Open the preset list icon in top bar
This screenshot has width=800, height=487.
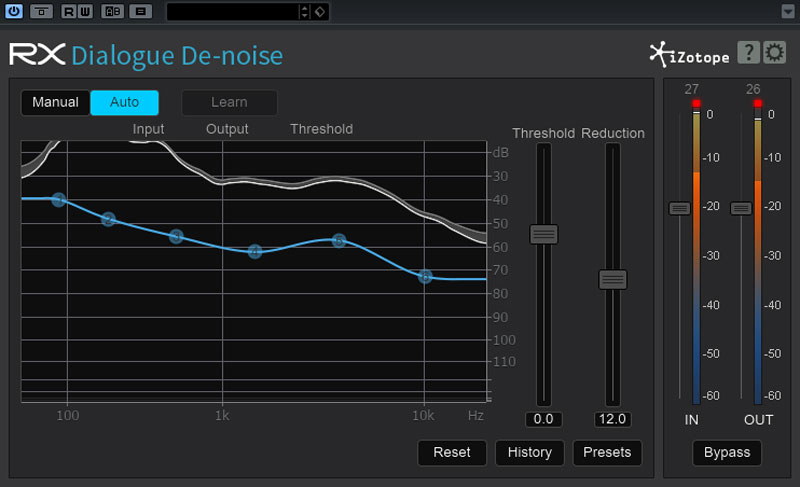tap(141, 11)
